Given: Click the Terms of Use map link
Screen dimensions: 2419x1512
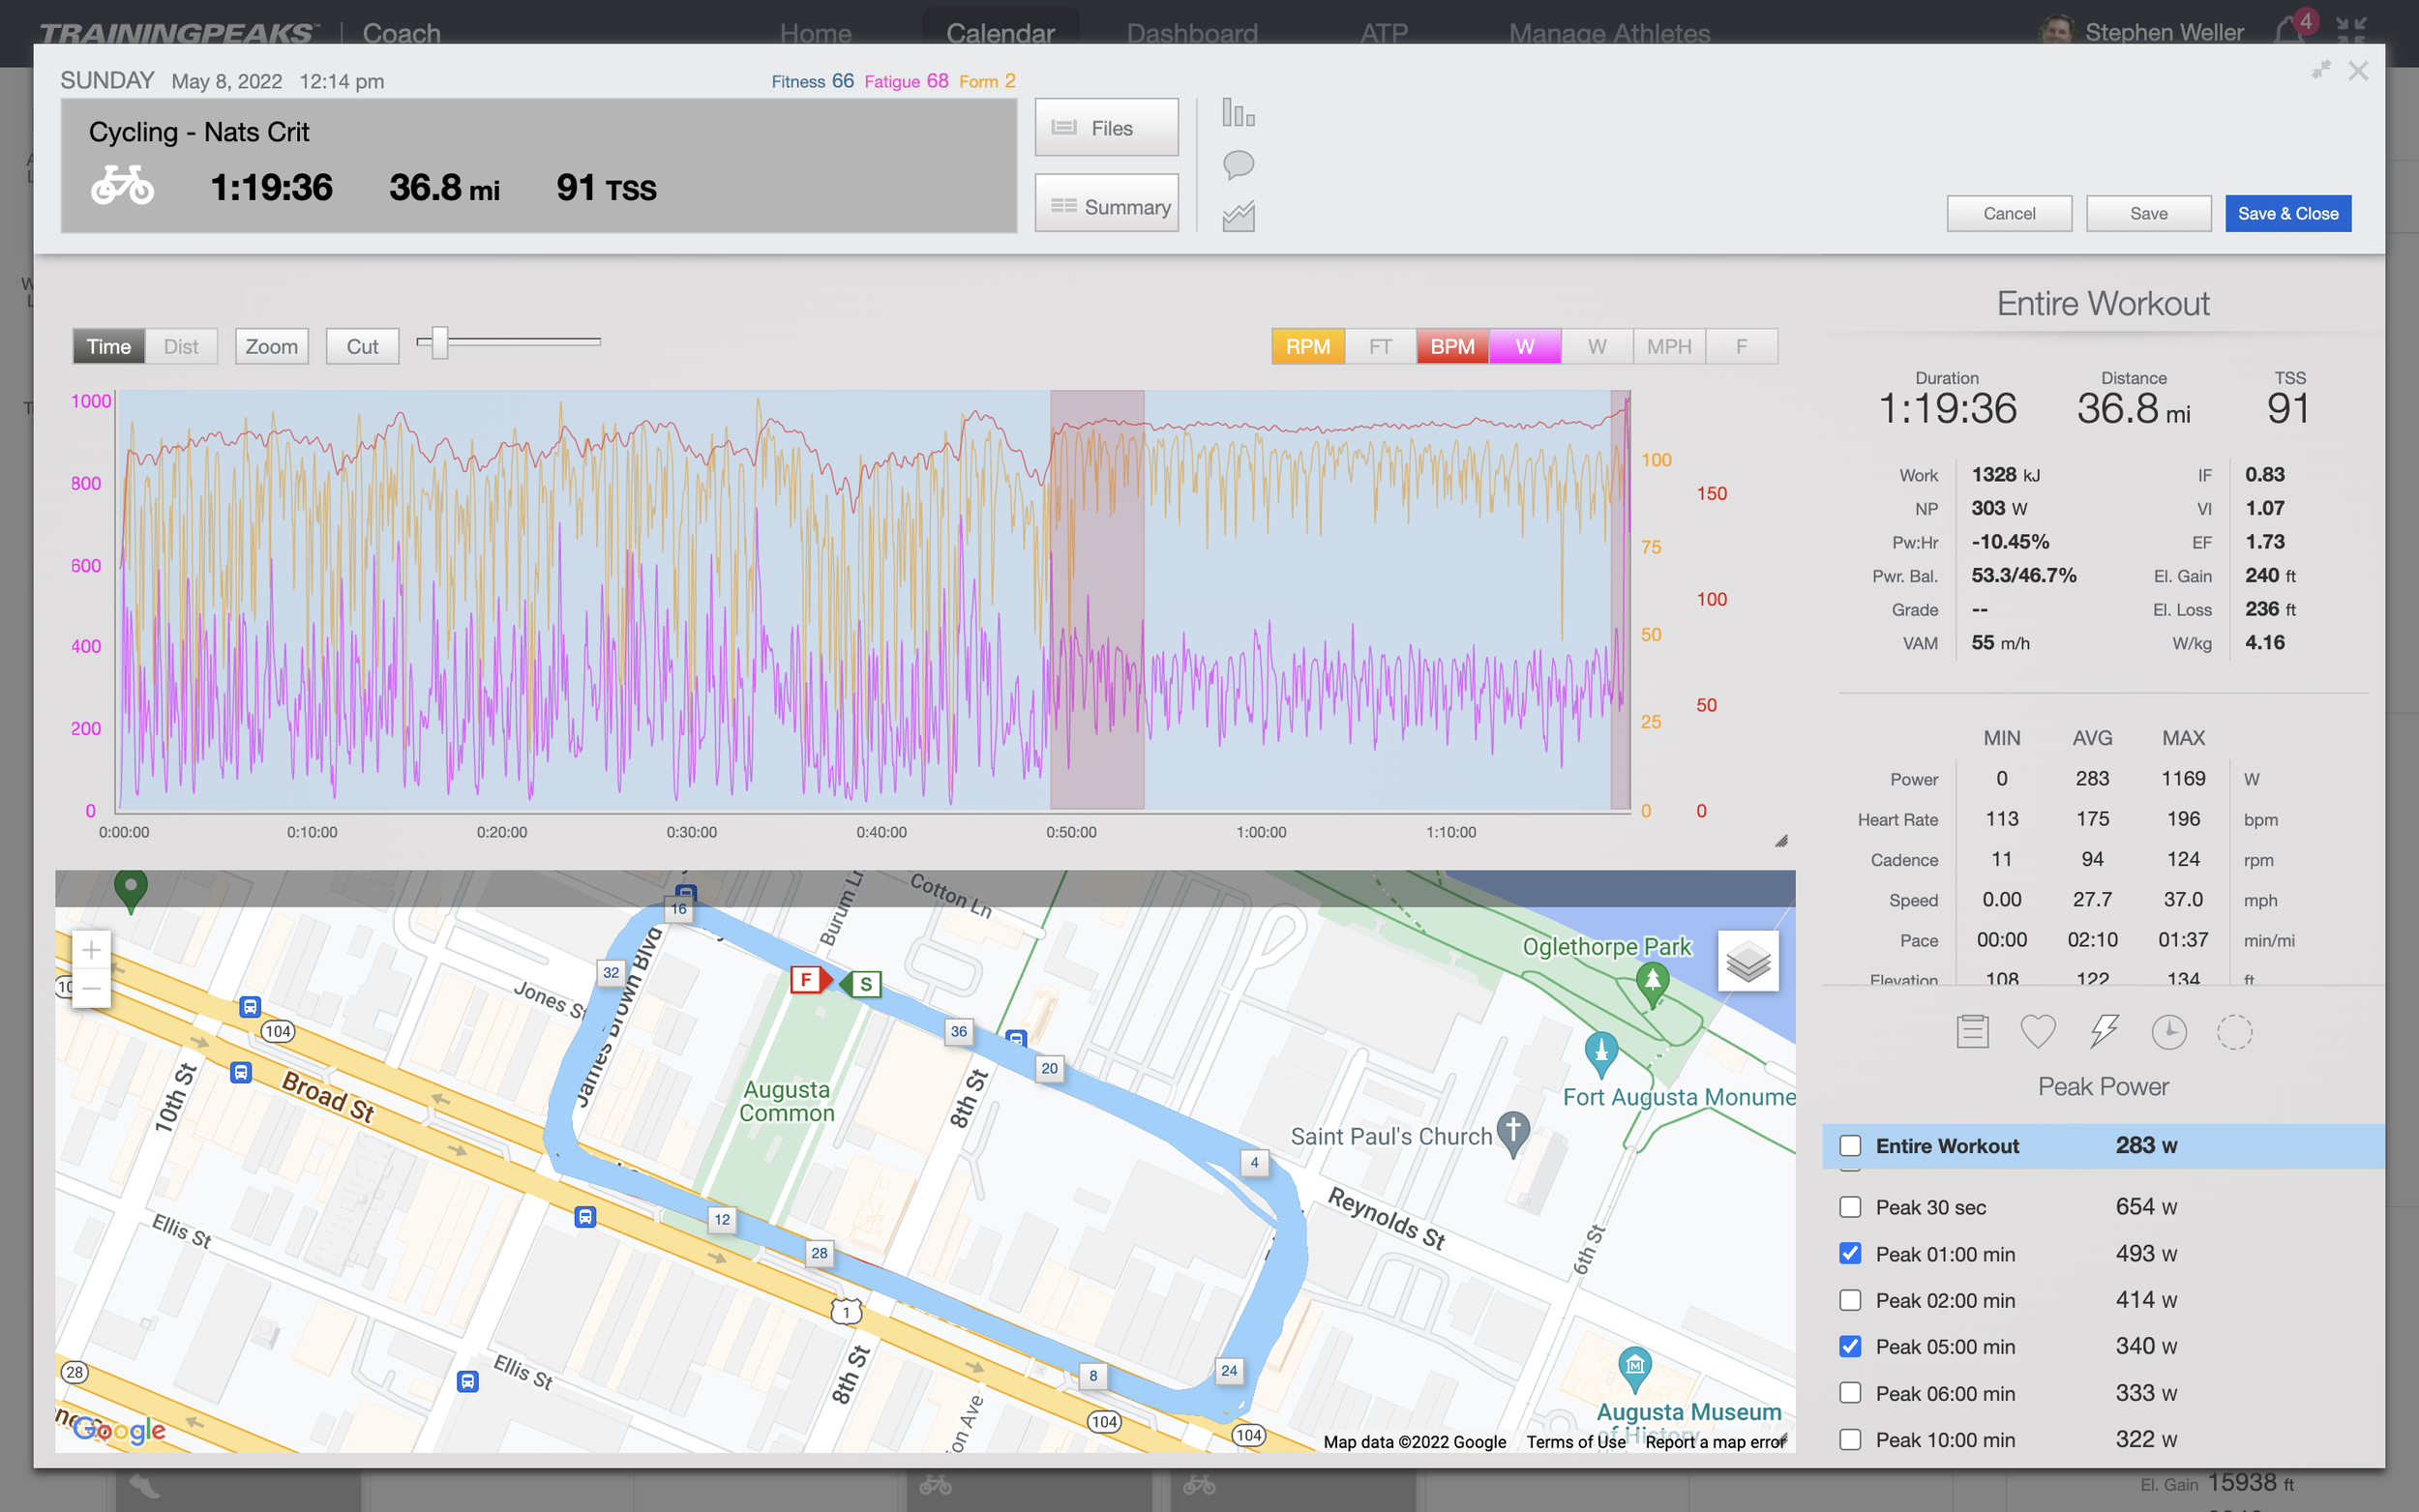Looking at the screenshot, I should click(1575, 1441).
